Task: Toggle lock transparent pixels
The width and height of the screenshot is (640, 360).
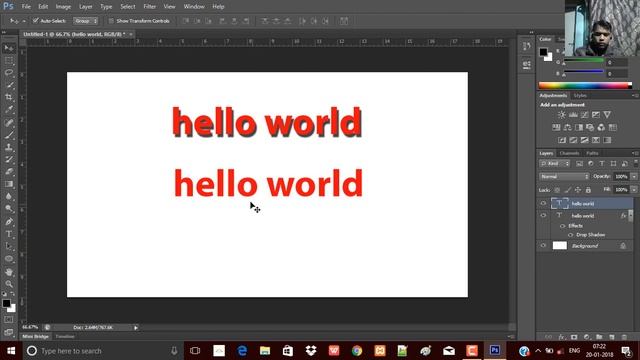Action: tap(557, 190)
